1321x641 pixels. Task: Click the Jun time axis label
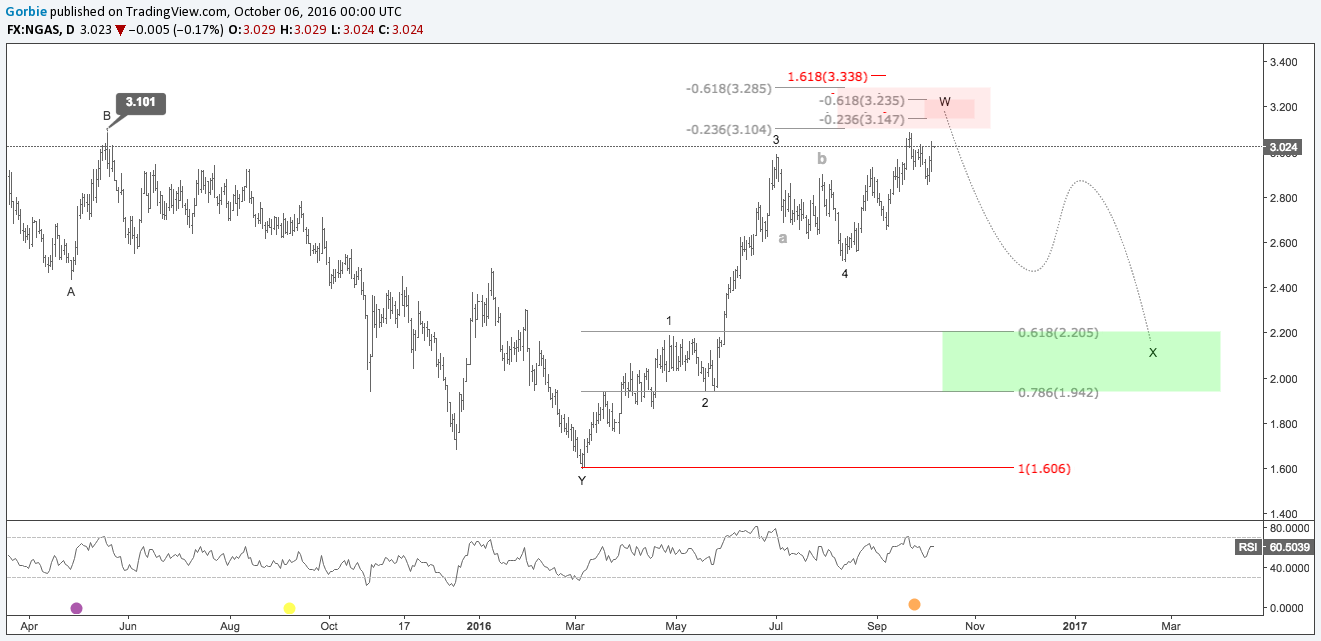click(x=128, y=625)
